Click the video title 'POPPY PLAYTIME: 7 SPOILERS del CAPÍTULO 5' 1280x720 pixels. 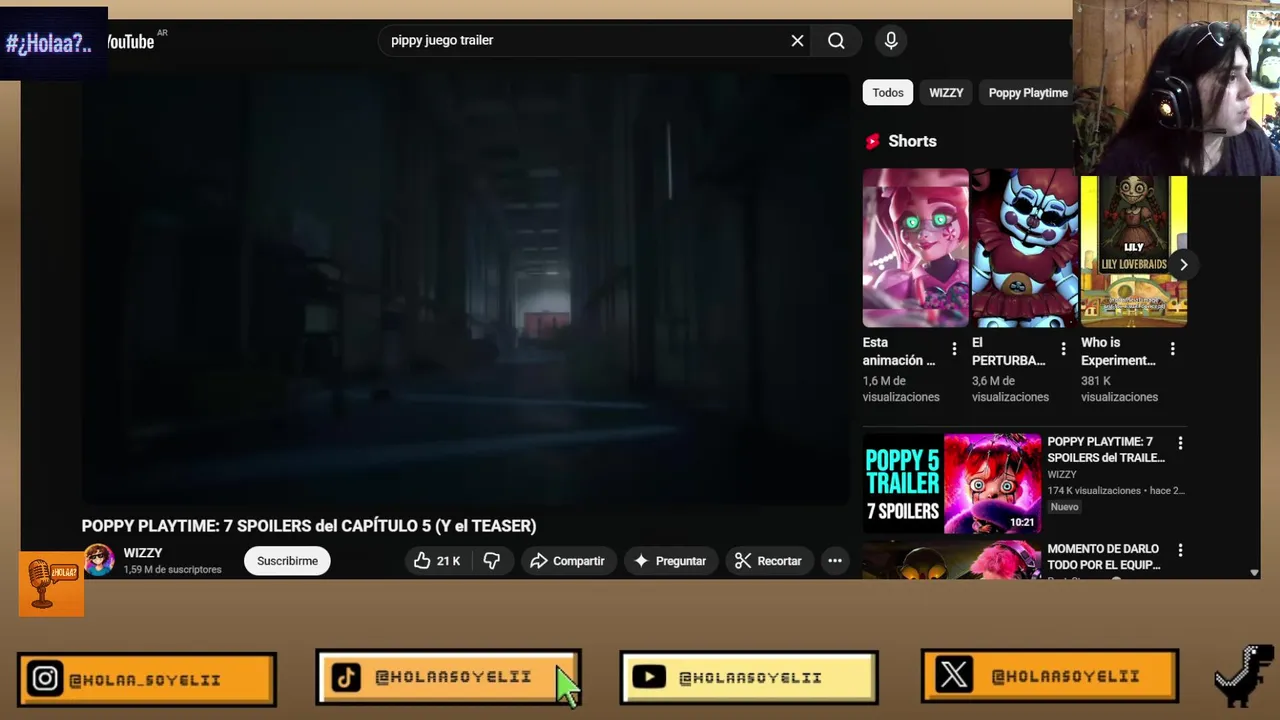point(309,525)
